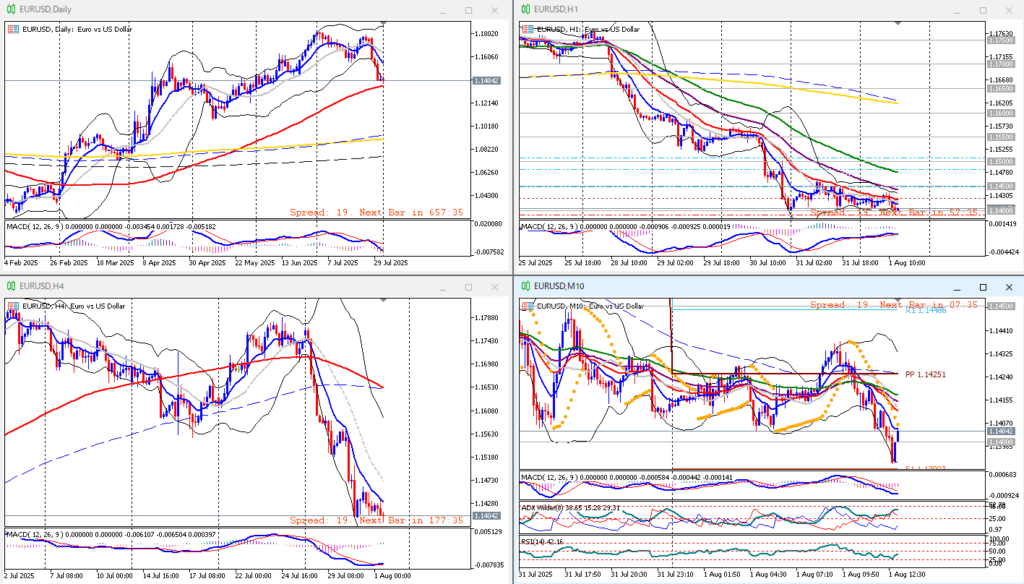Click the 1.14410 price on M10 scale
The height and width of the screenshot is (584, 1024).
pyautogui.click(x=1001, y=331)
